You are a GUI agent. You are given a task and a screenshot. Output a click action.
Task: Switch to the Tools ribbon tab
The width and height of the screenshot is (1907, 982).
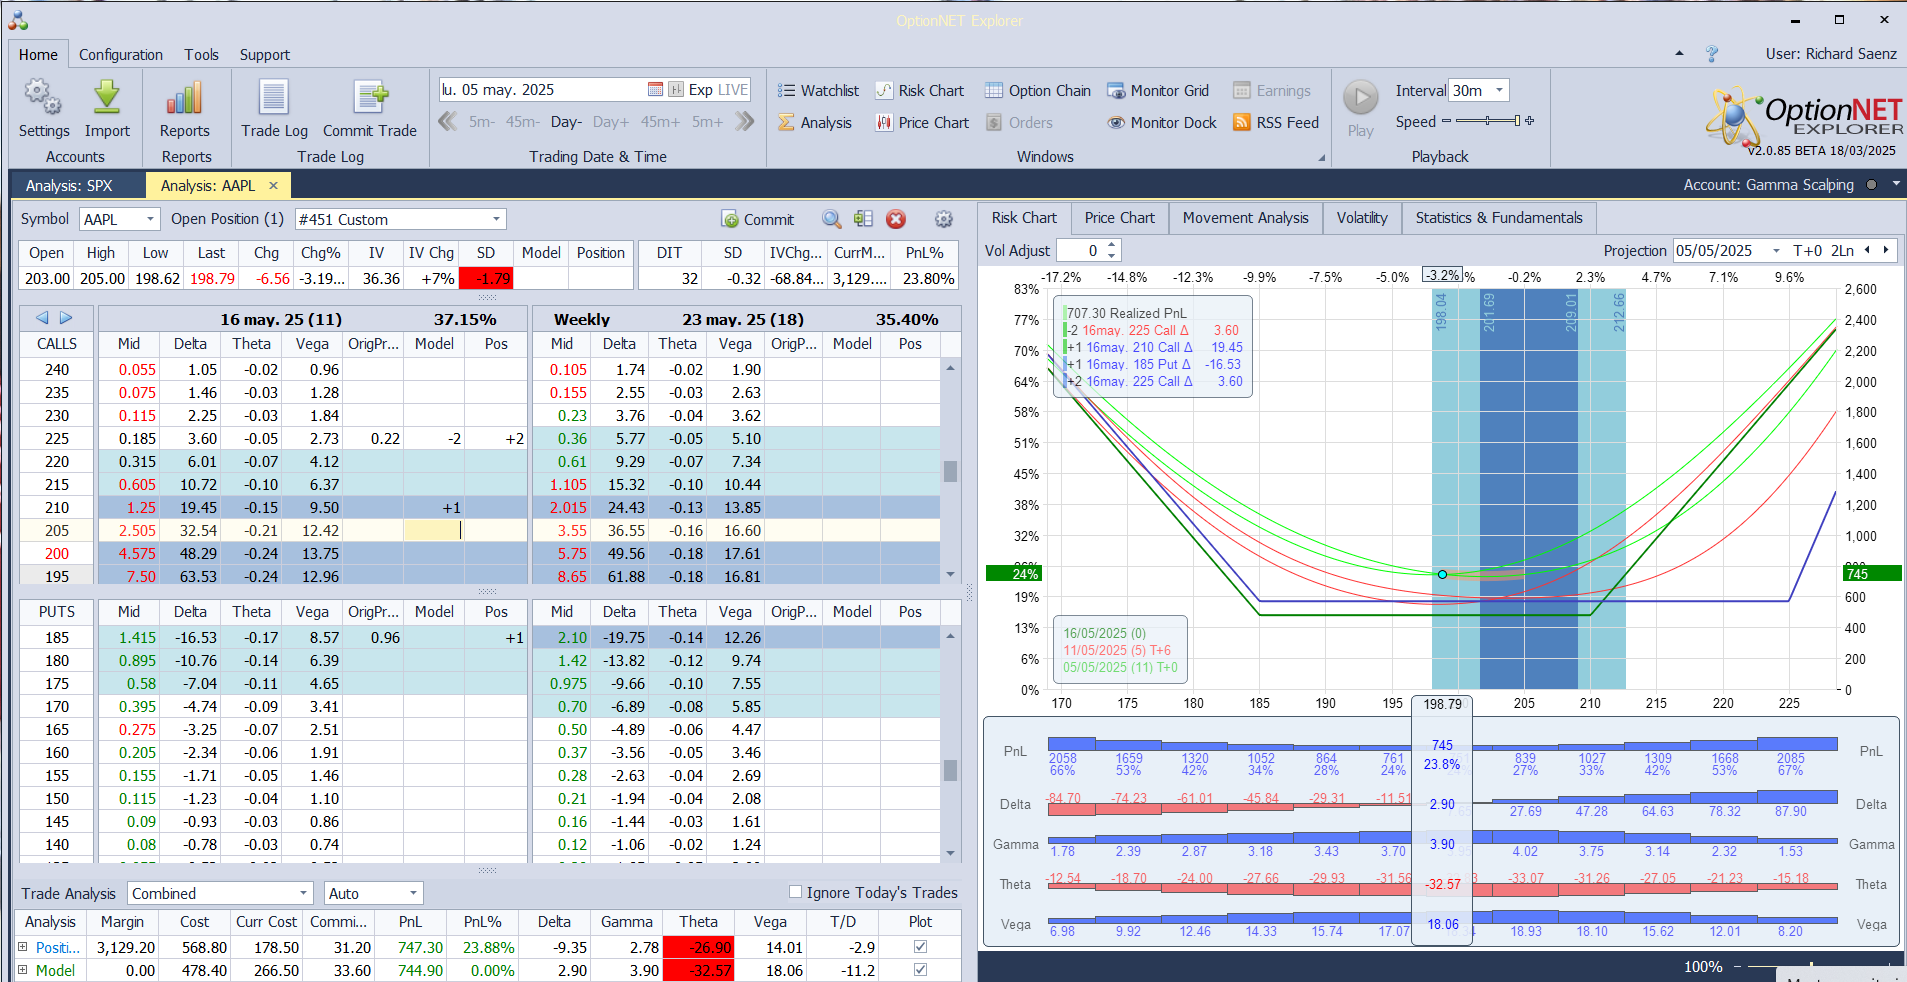coord(201,55)
